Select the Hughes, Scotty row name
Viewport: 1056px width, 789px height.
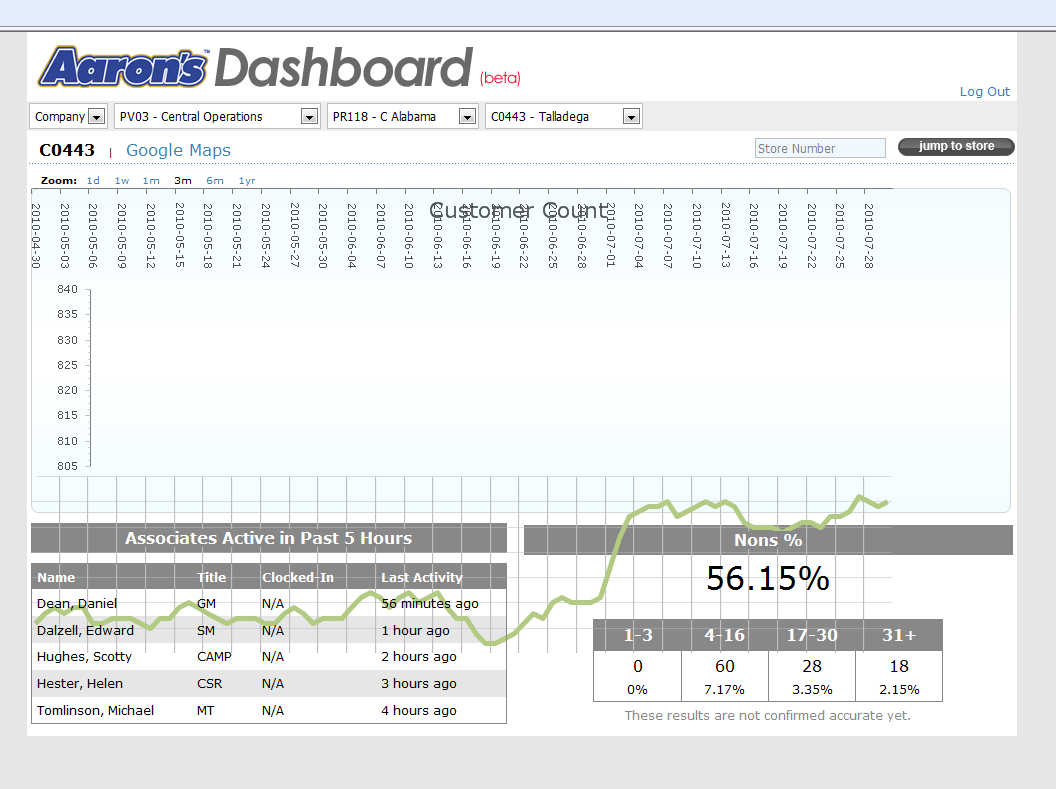pos(84,656)
